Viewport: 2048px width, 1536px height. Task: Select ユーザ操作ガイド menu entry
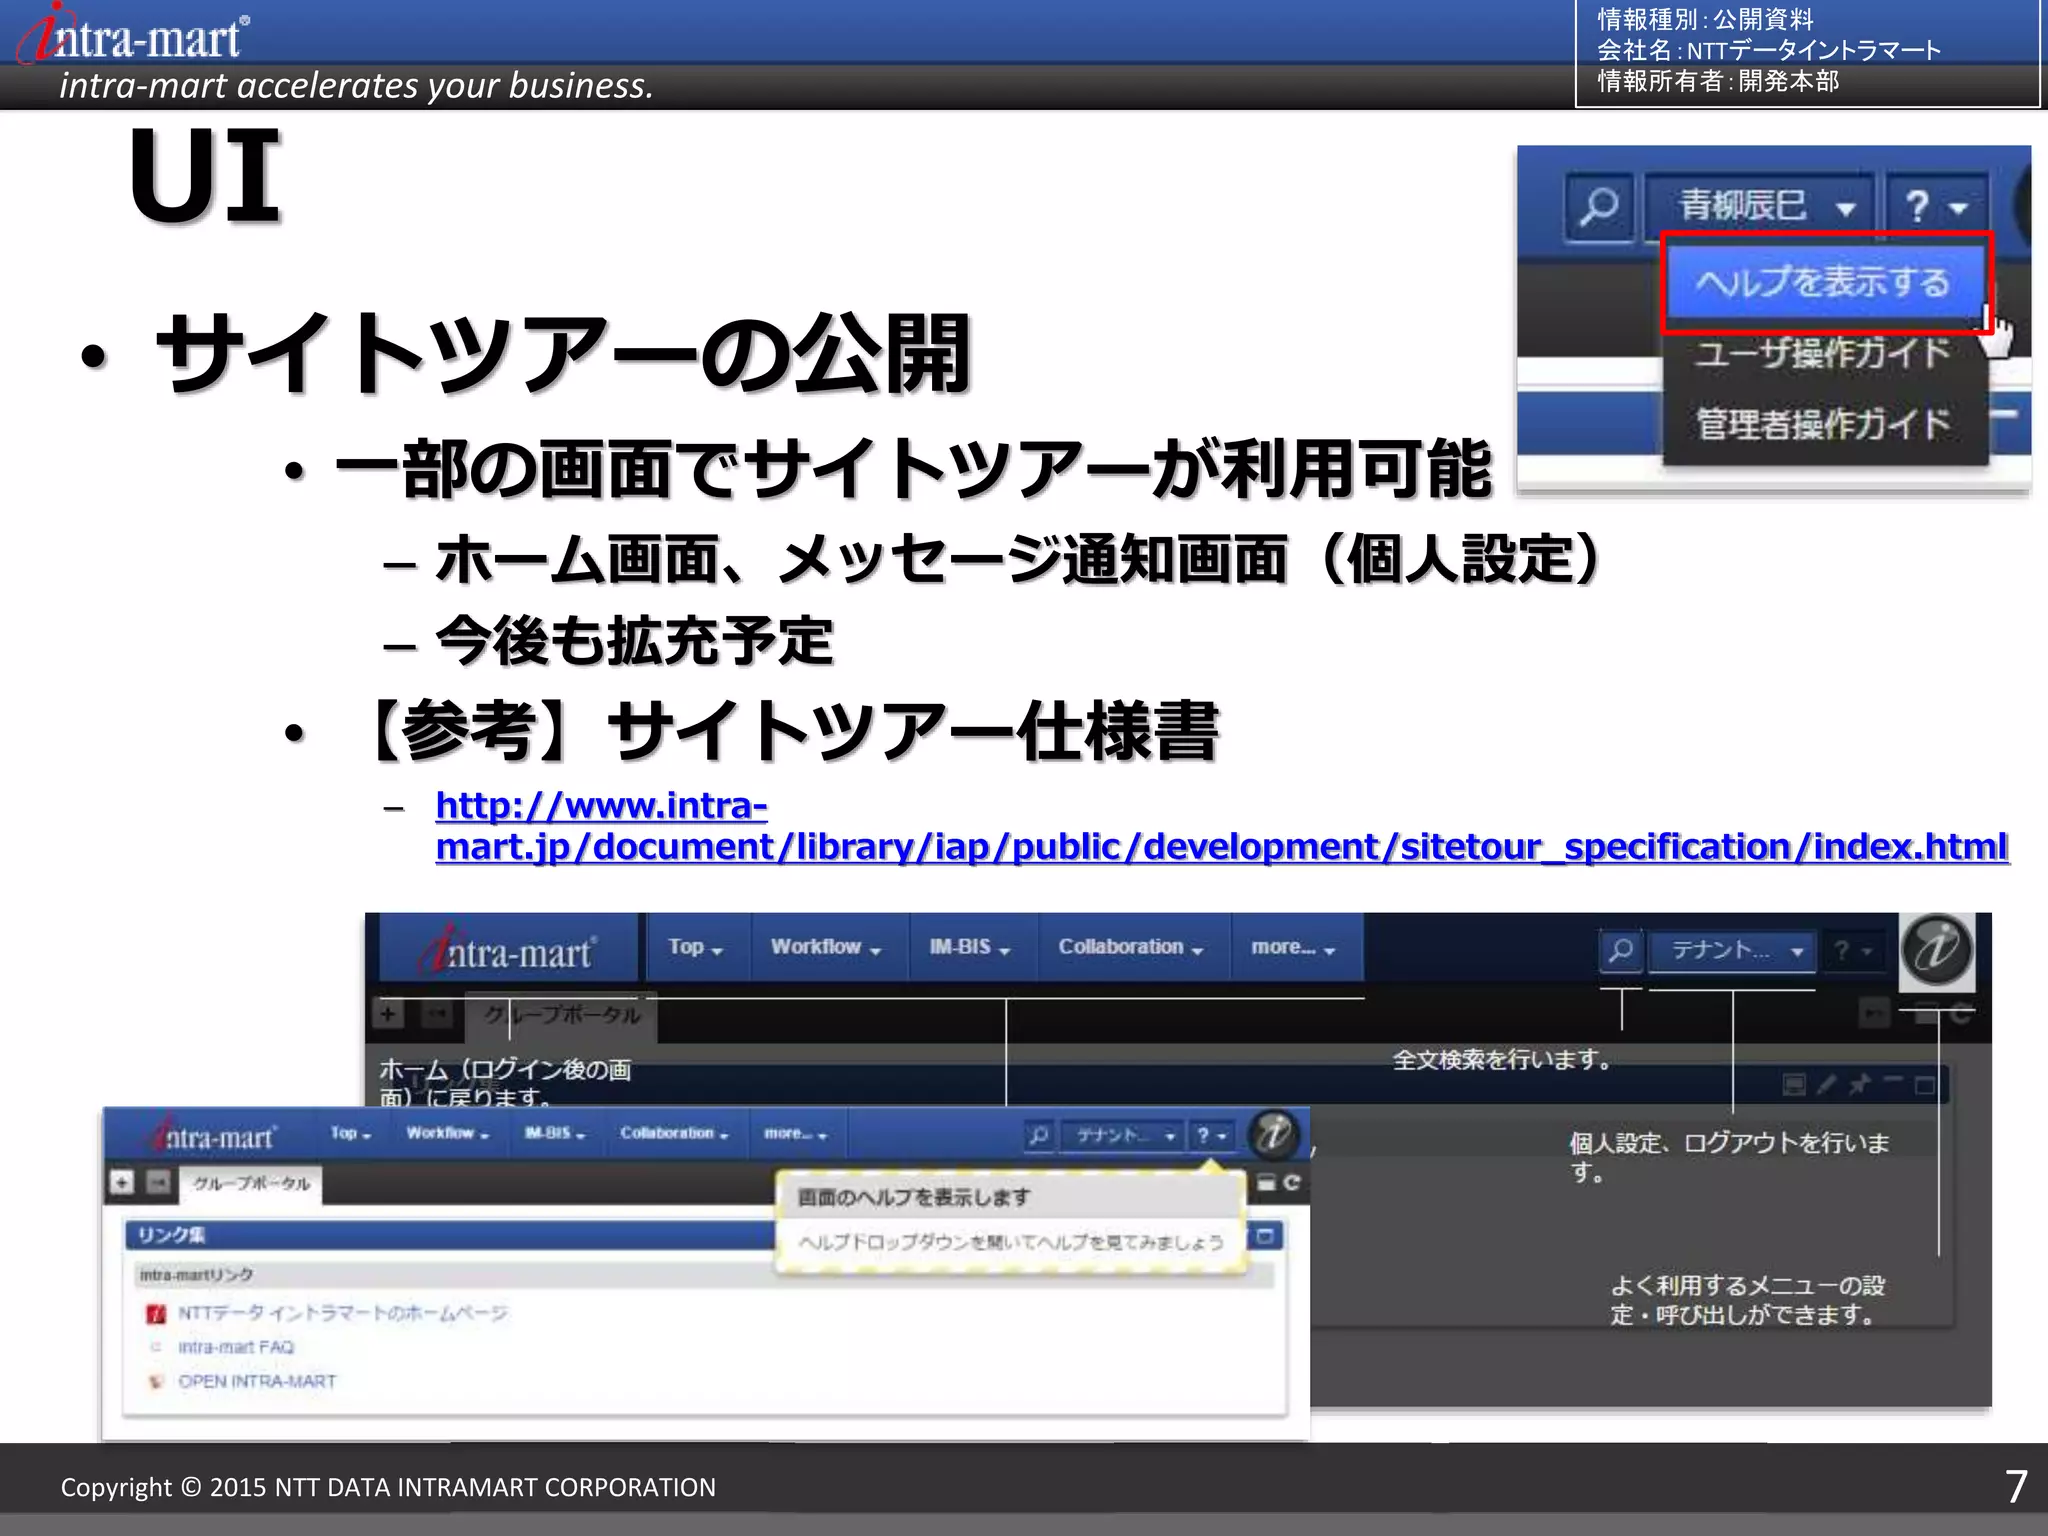1823,353
